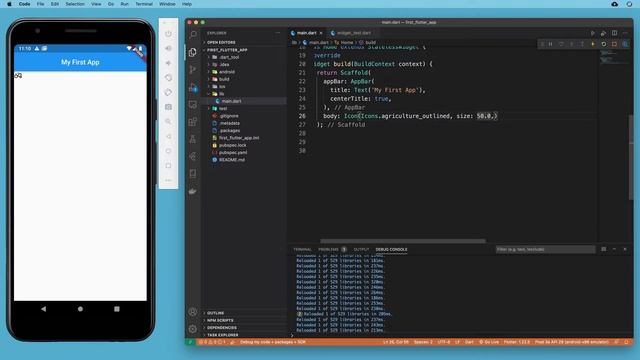This screenshot has width=640, height=360.
Task: Collapse the lib folder
Action: coord(222,94)
